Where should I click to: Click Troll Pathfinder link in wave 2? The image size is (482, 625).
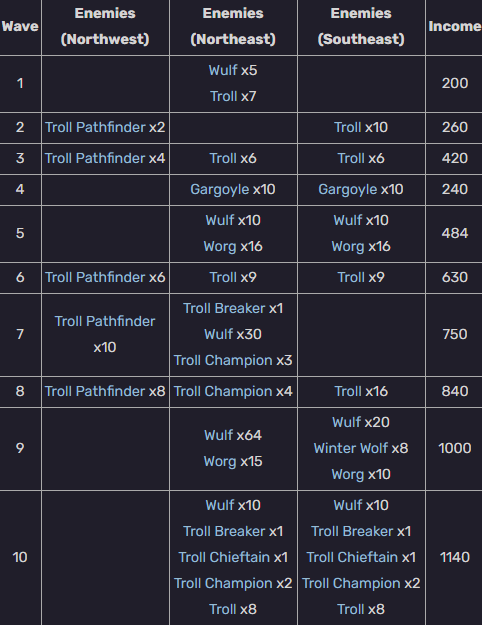(95, 128)
